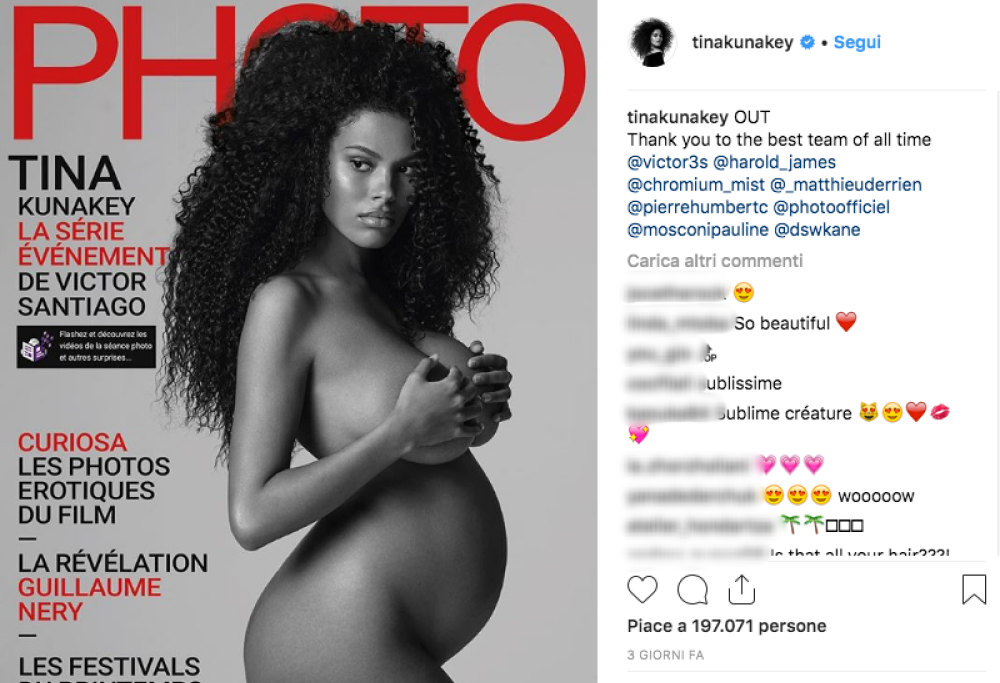Viewport: 1000px width, 683px height.
Task: Visit the @_matthieuderrien tagged profile
Action: [x=846, y=185]
